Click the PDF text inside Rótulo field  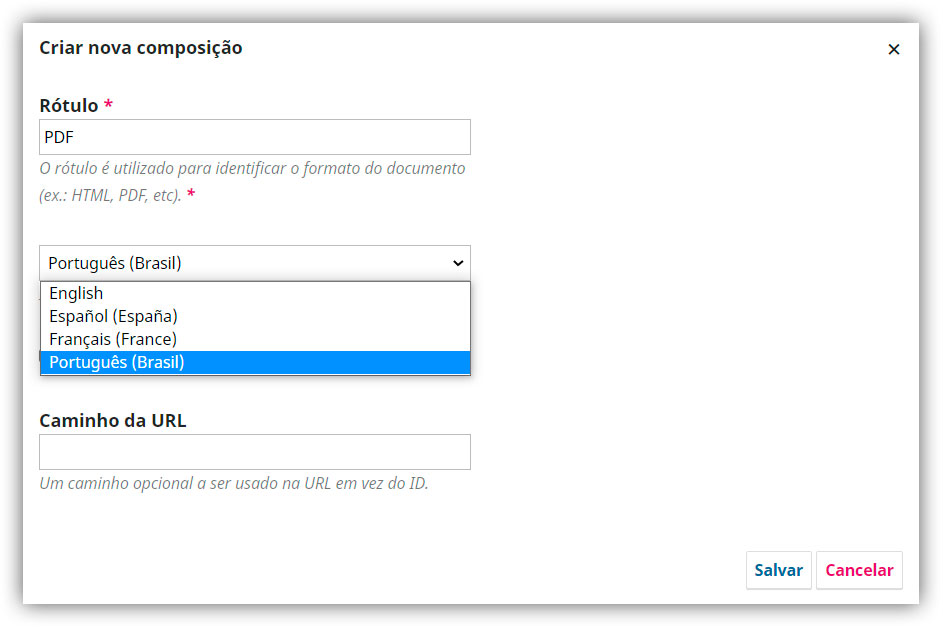pyautogui.click(x=59, y=137)
